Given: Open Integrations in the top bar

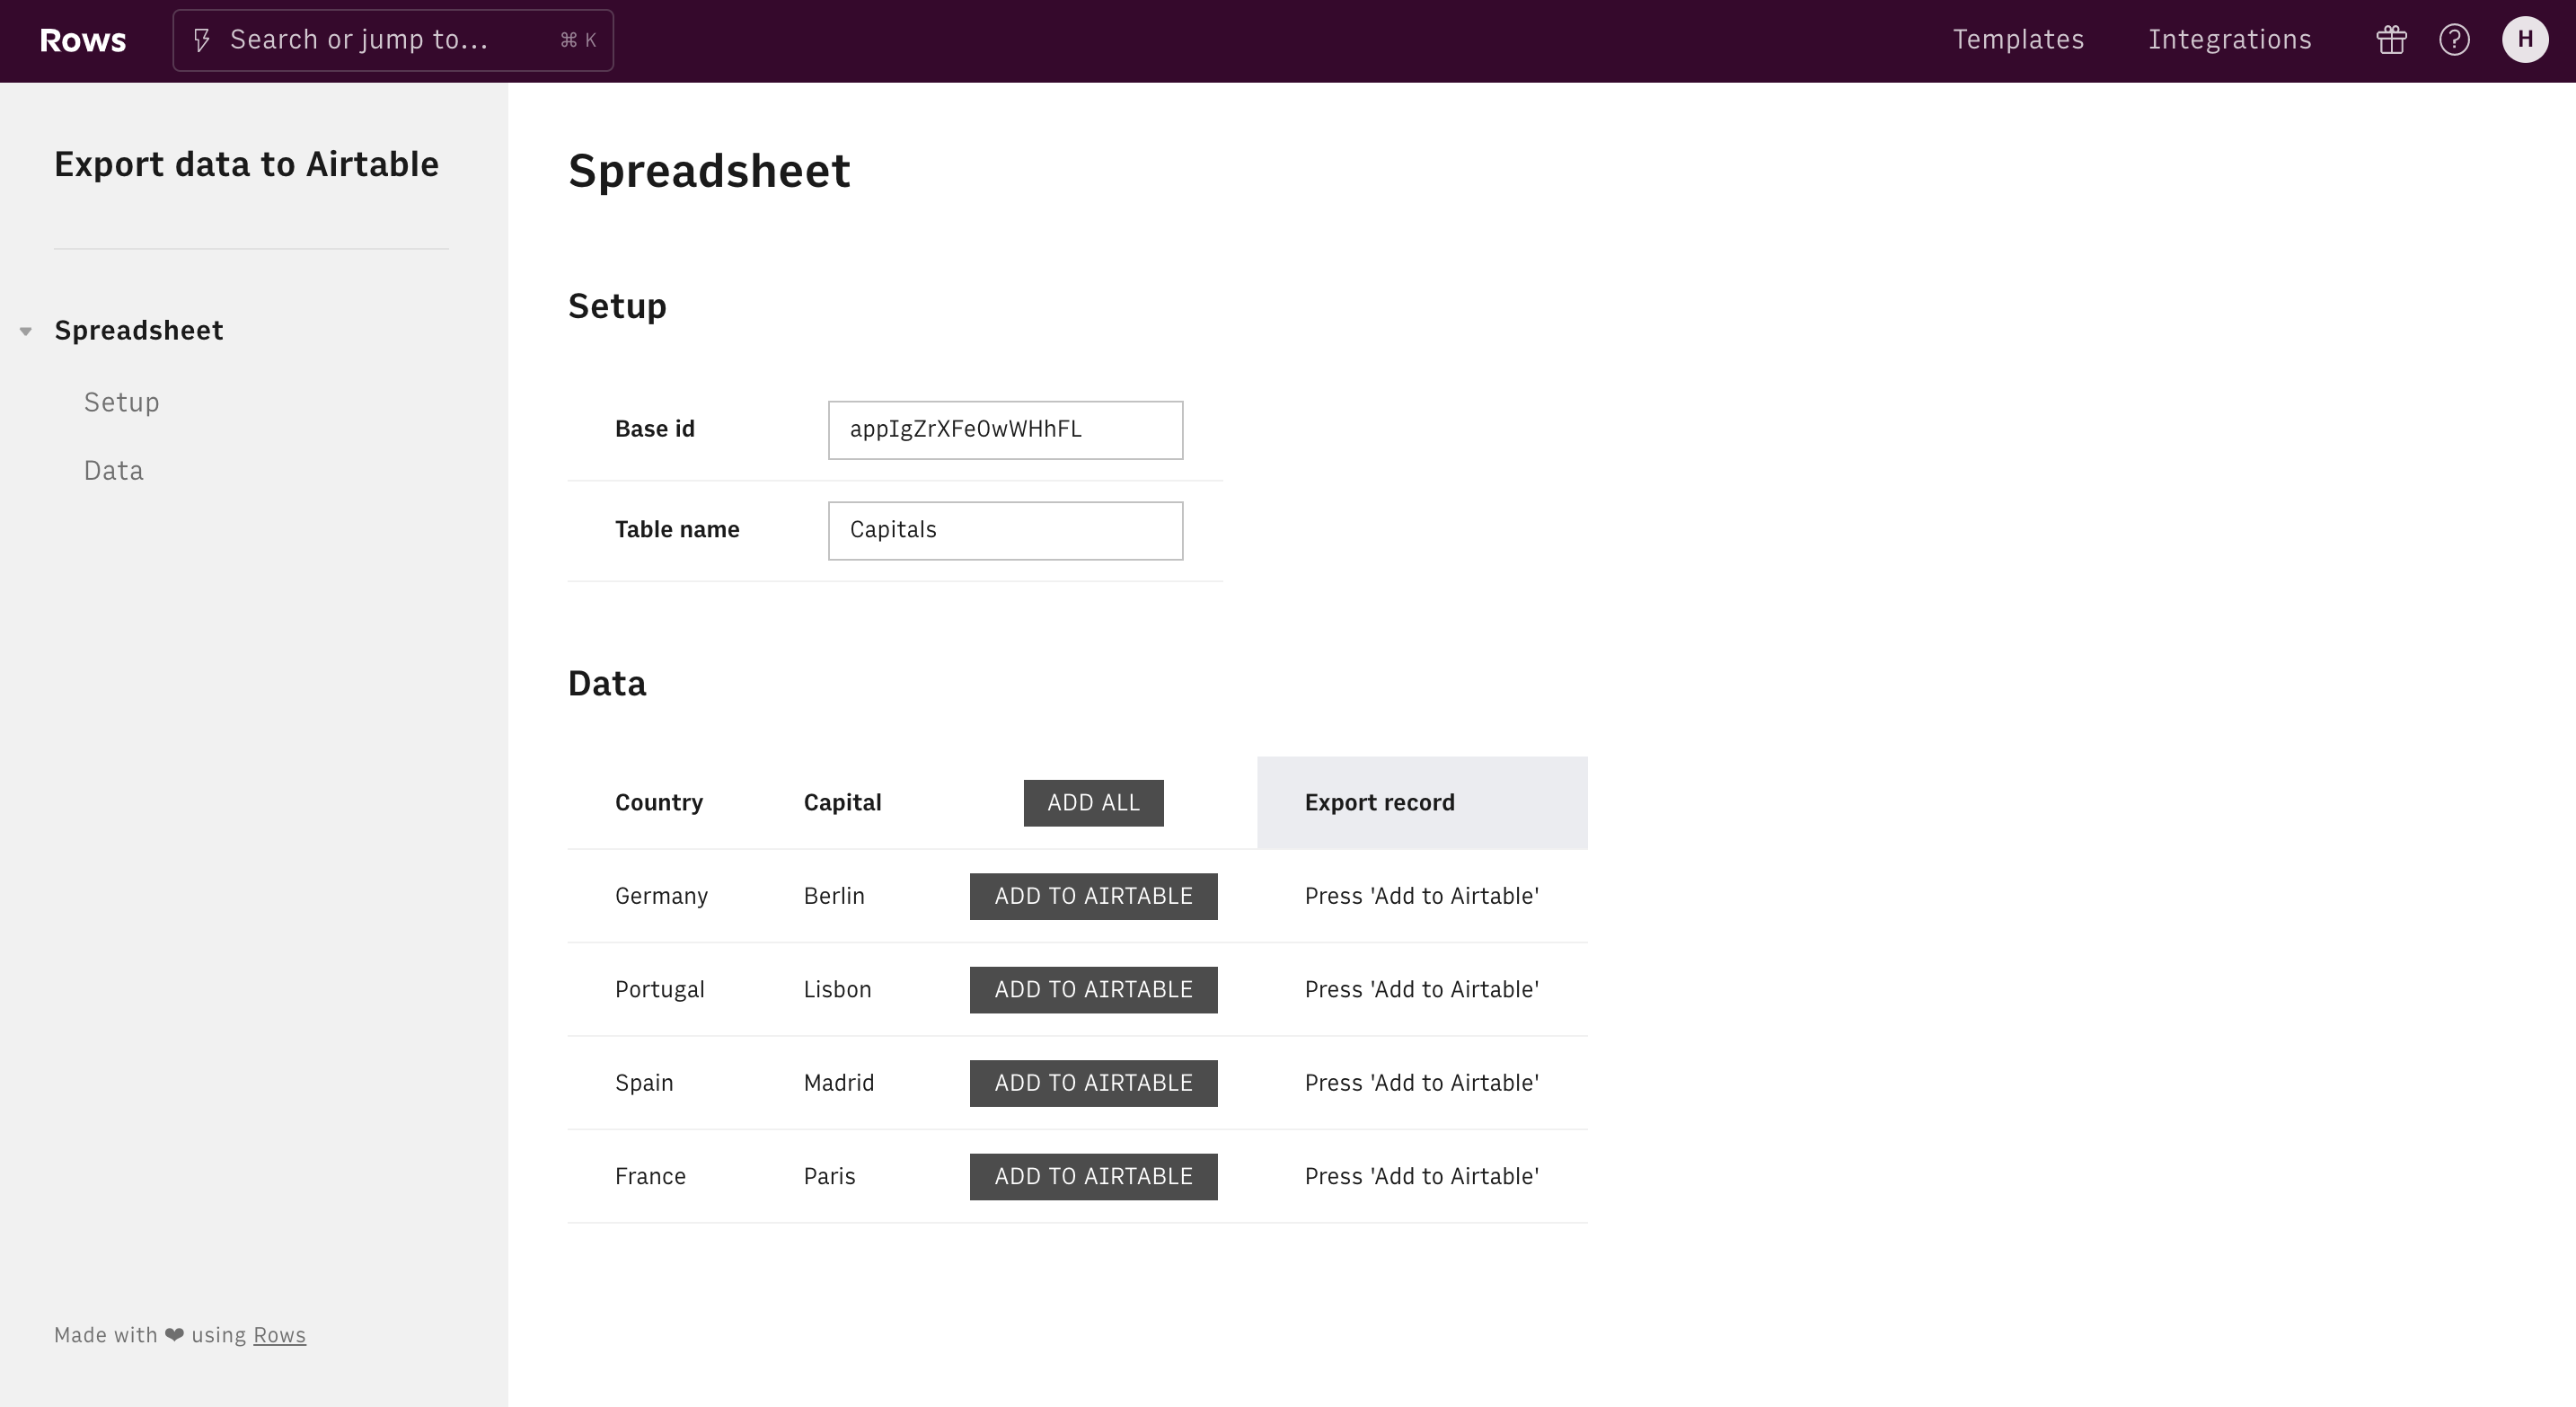Looking at the screenshot, I should pyautogui.click(x=2230, y=40).
